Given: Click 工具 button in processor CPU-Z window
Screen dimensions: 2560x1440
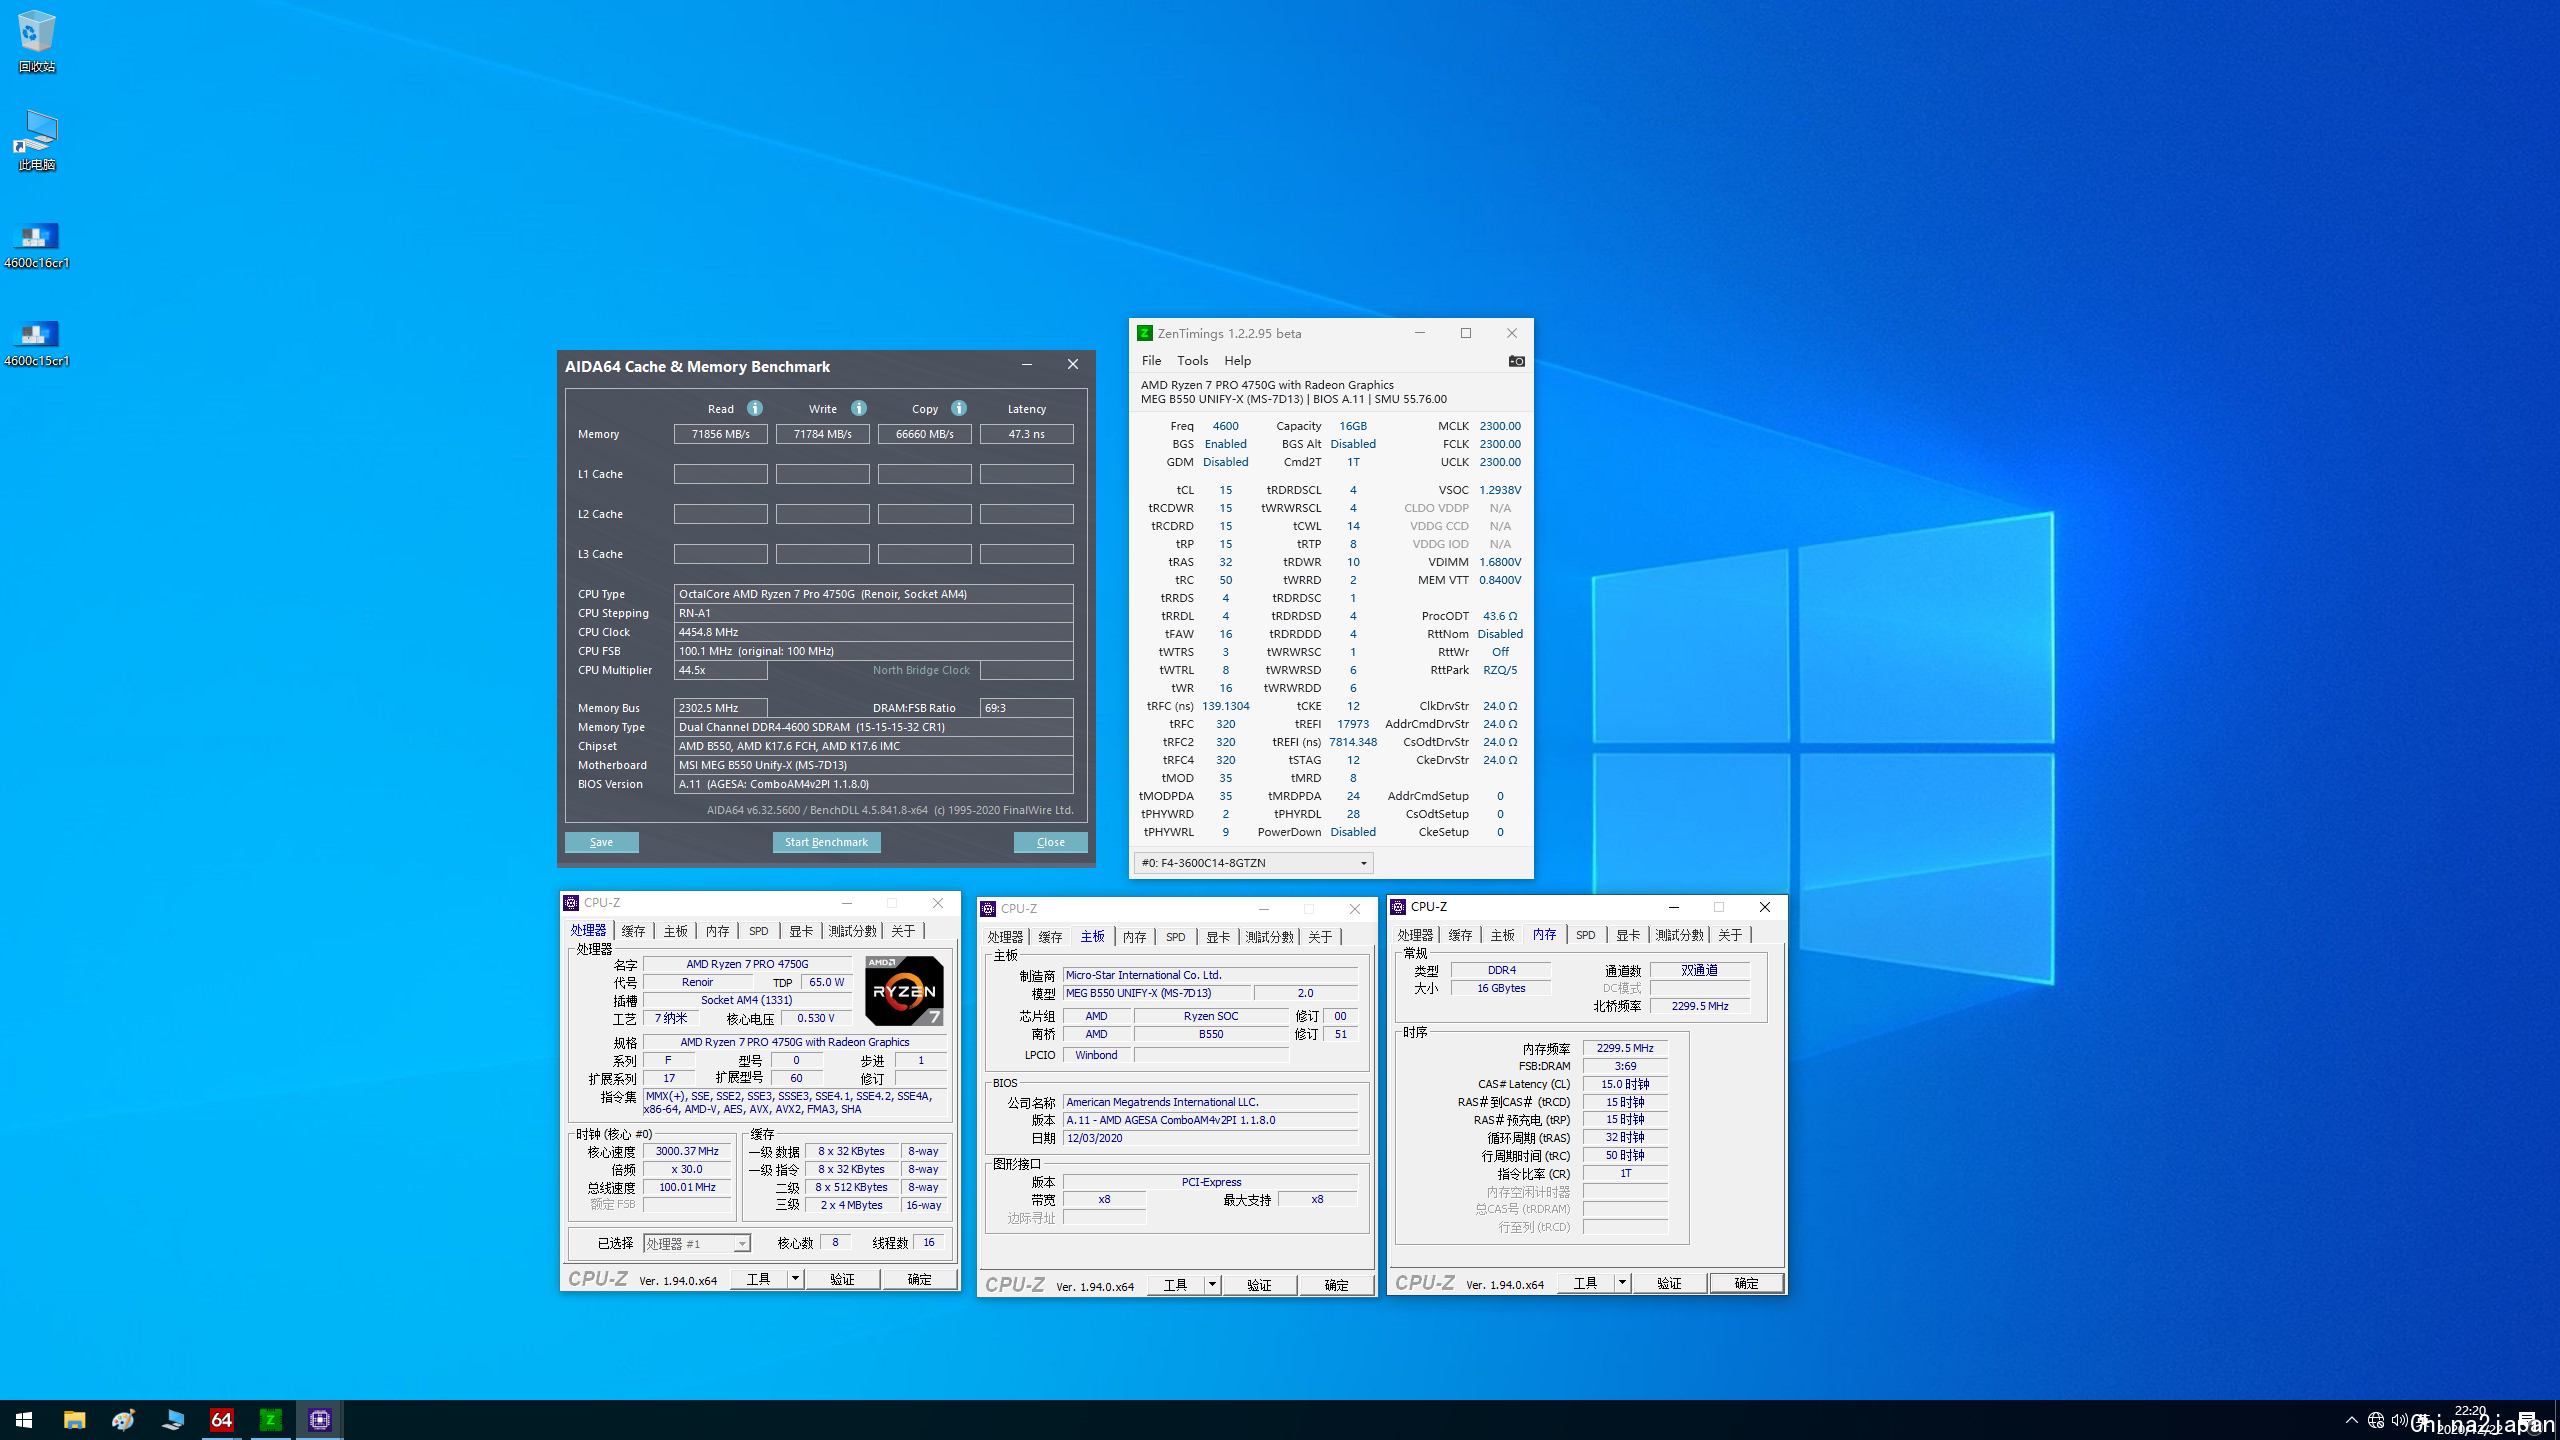Looking at the screenshot, I should [759, 1279].
